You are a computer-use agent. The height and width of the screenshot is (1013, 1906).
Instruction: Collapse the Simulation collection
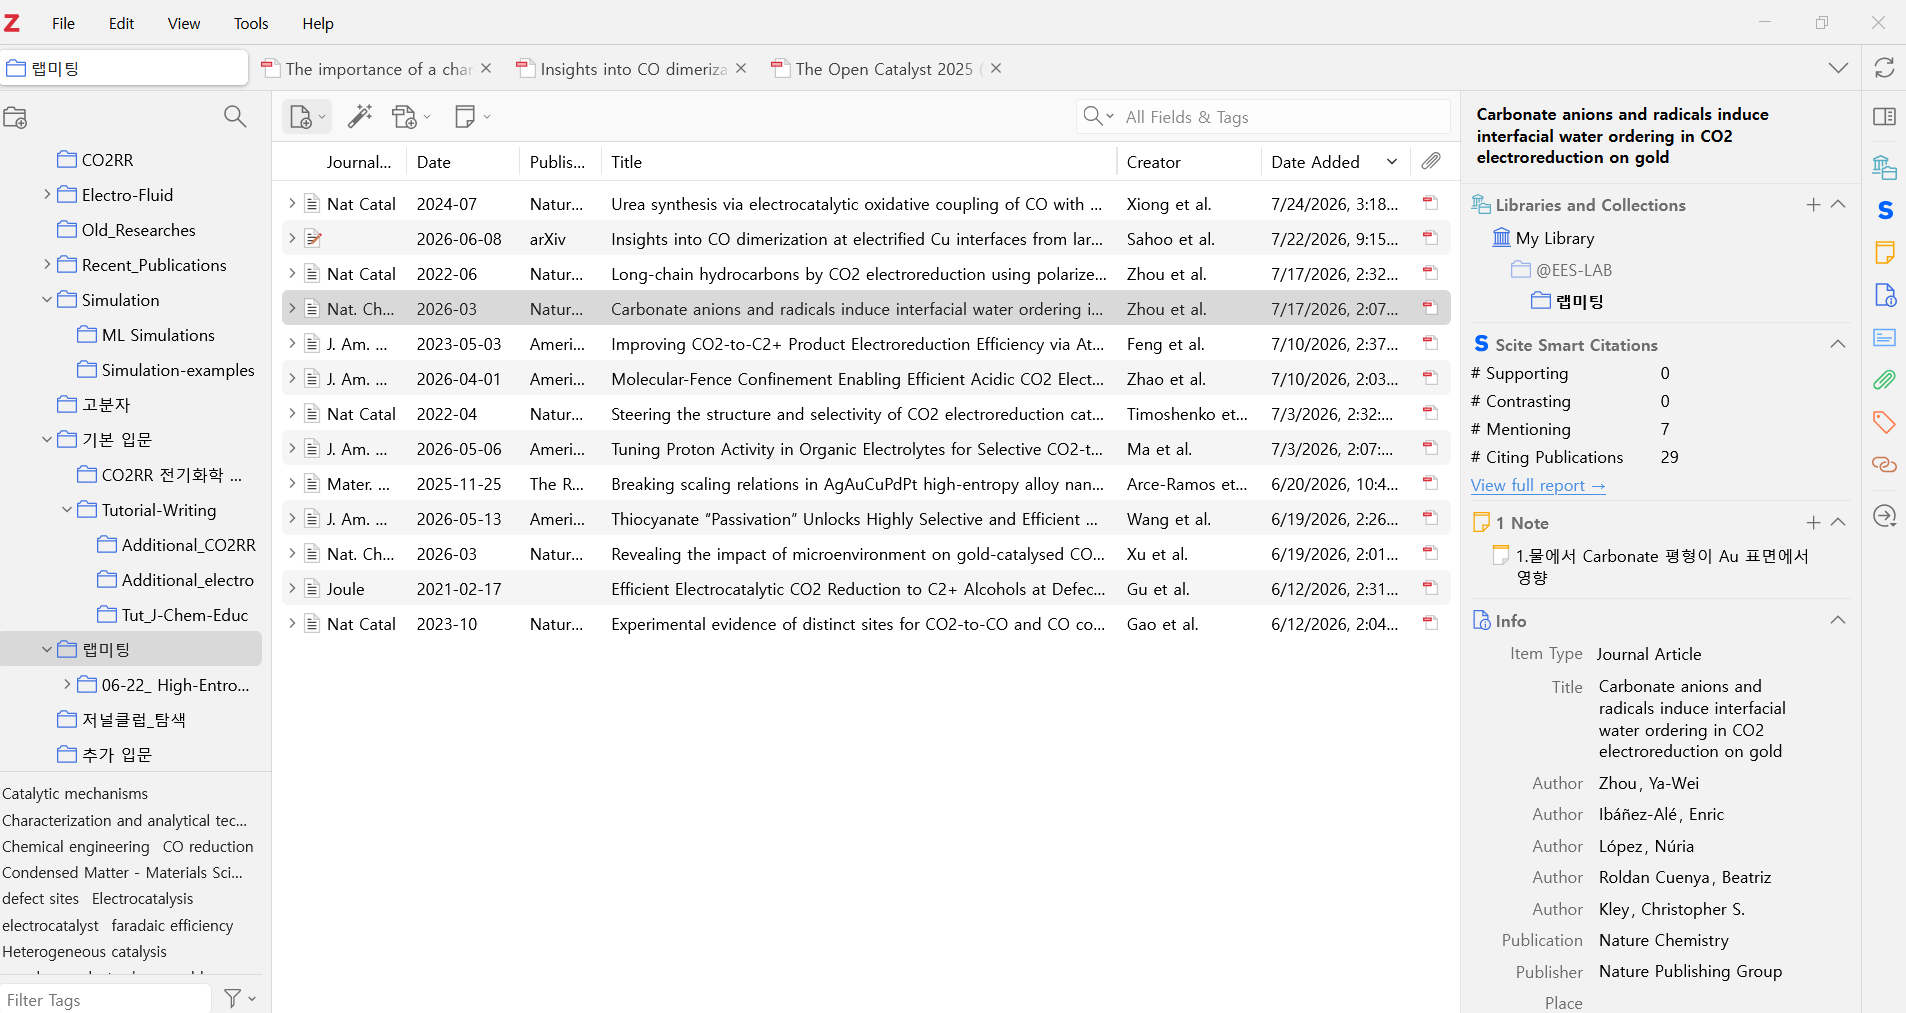tap(47, 299)
